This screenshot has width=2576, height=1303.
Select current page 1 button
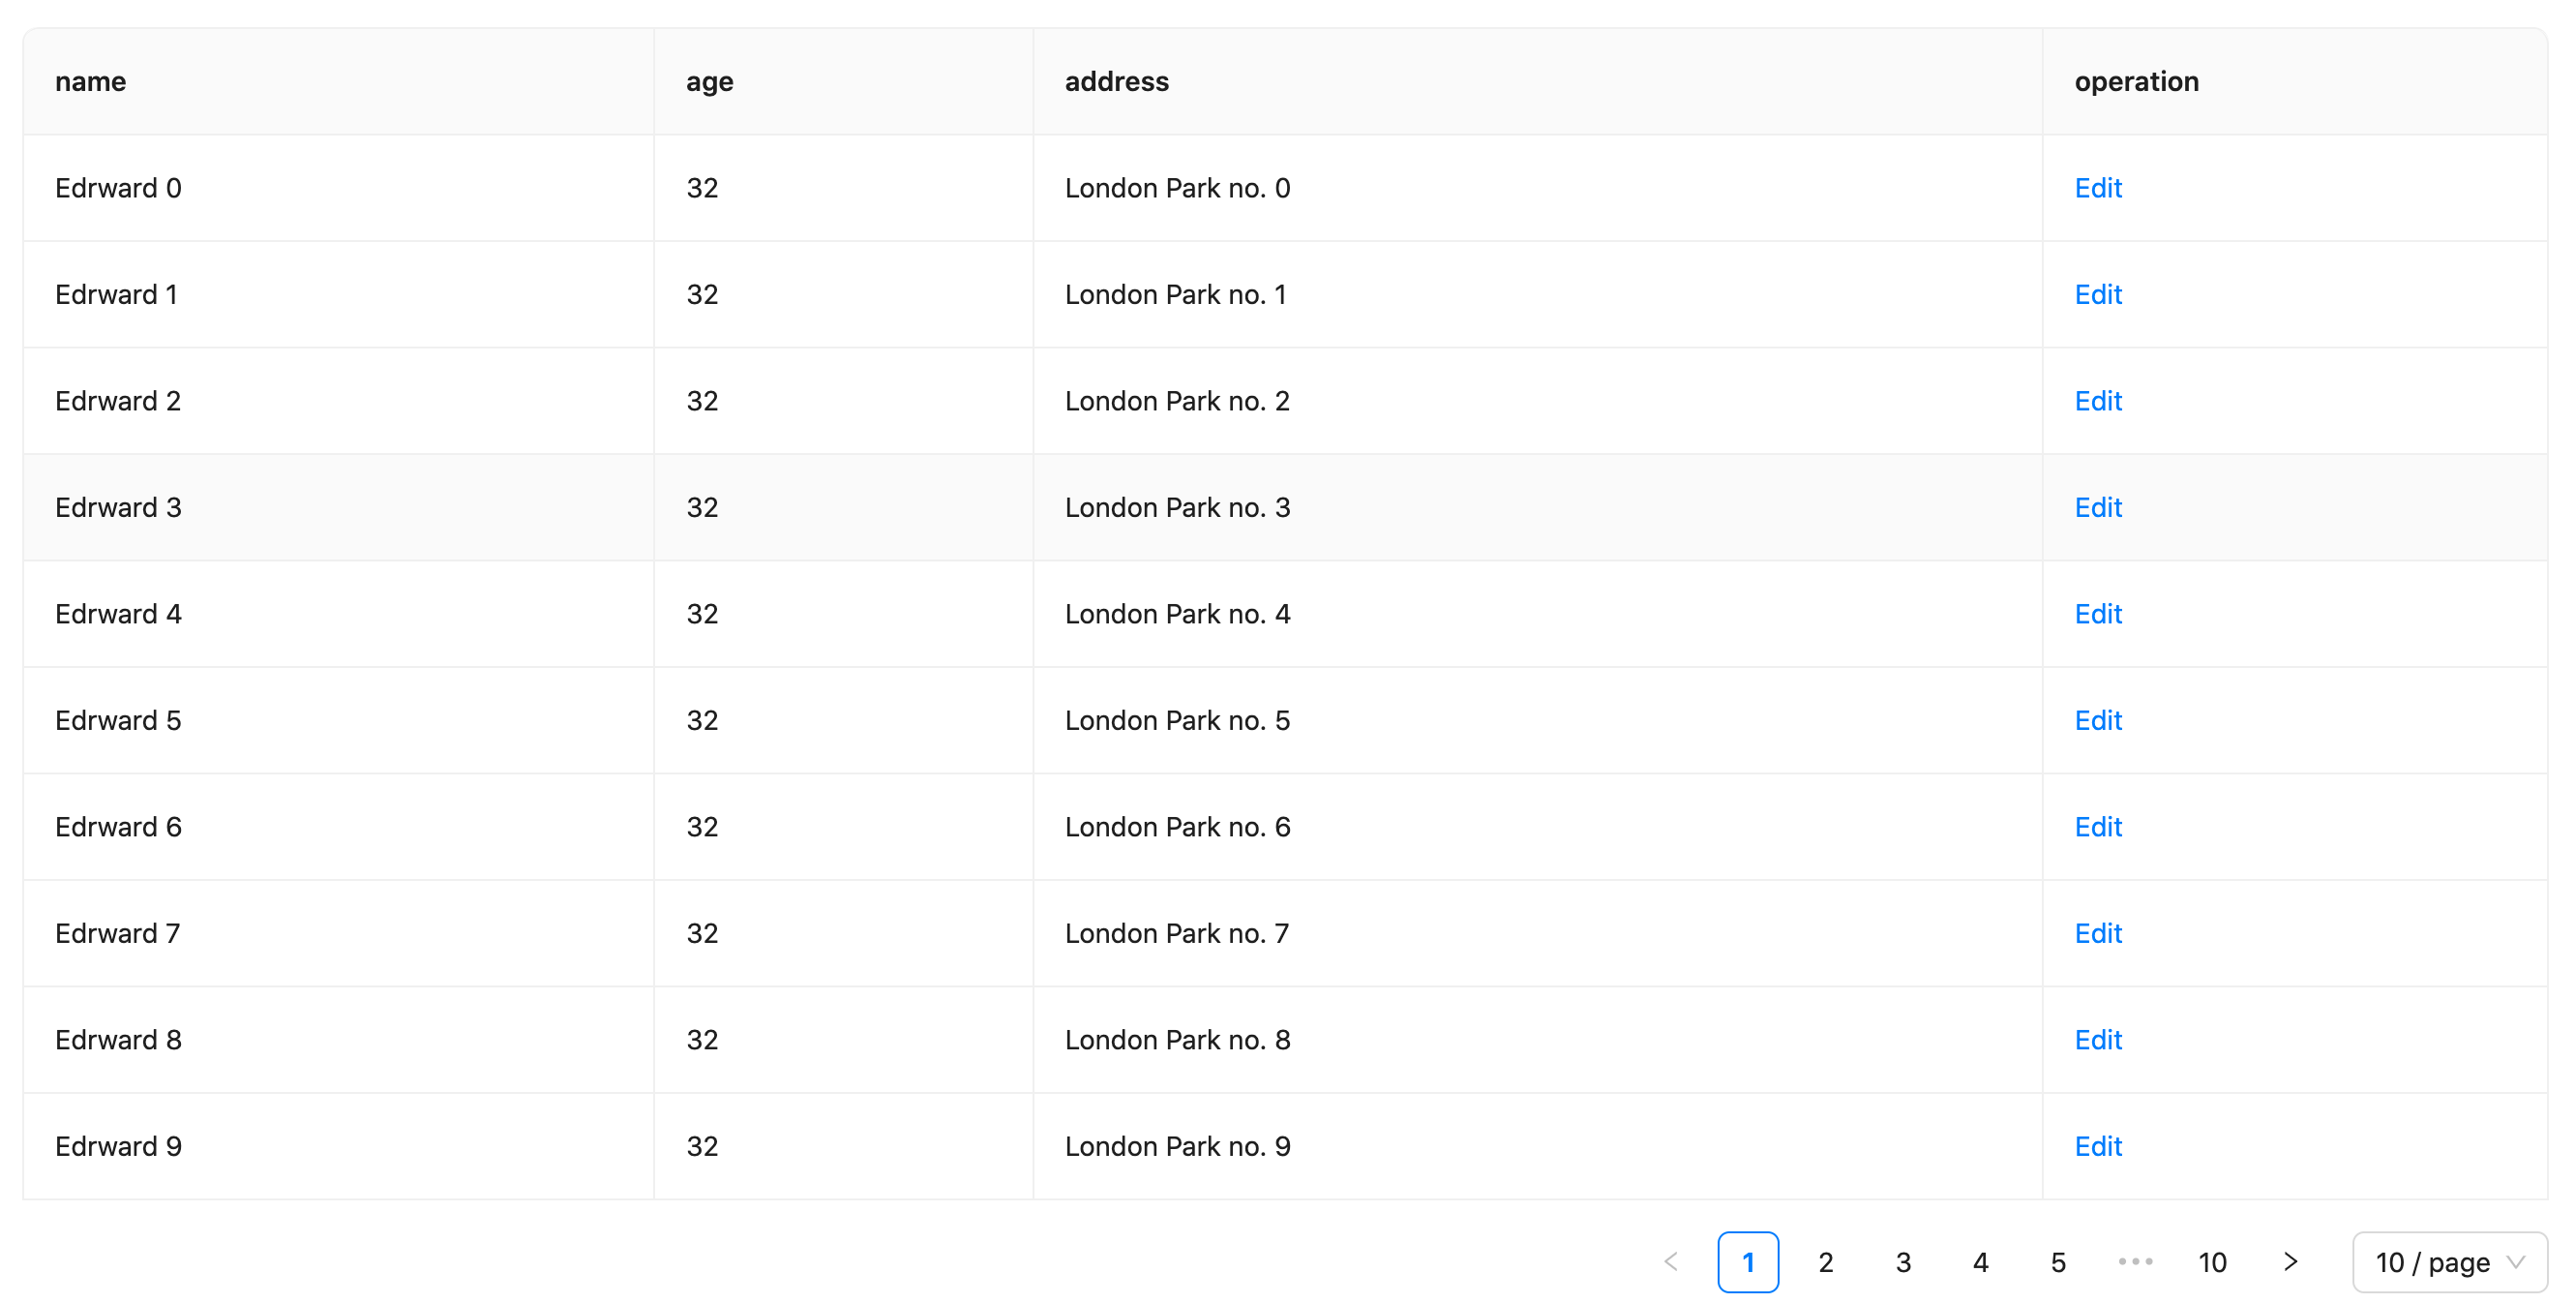(1748, 1261)
